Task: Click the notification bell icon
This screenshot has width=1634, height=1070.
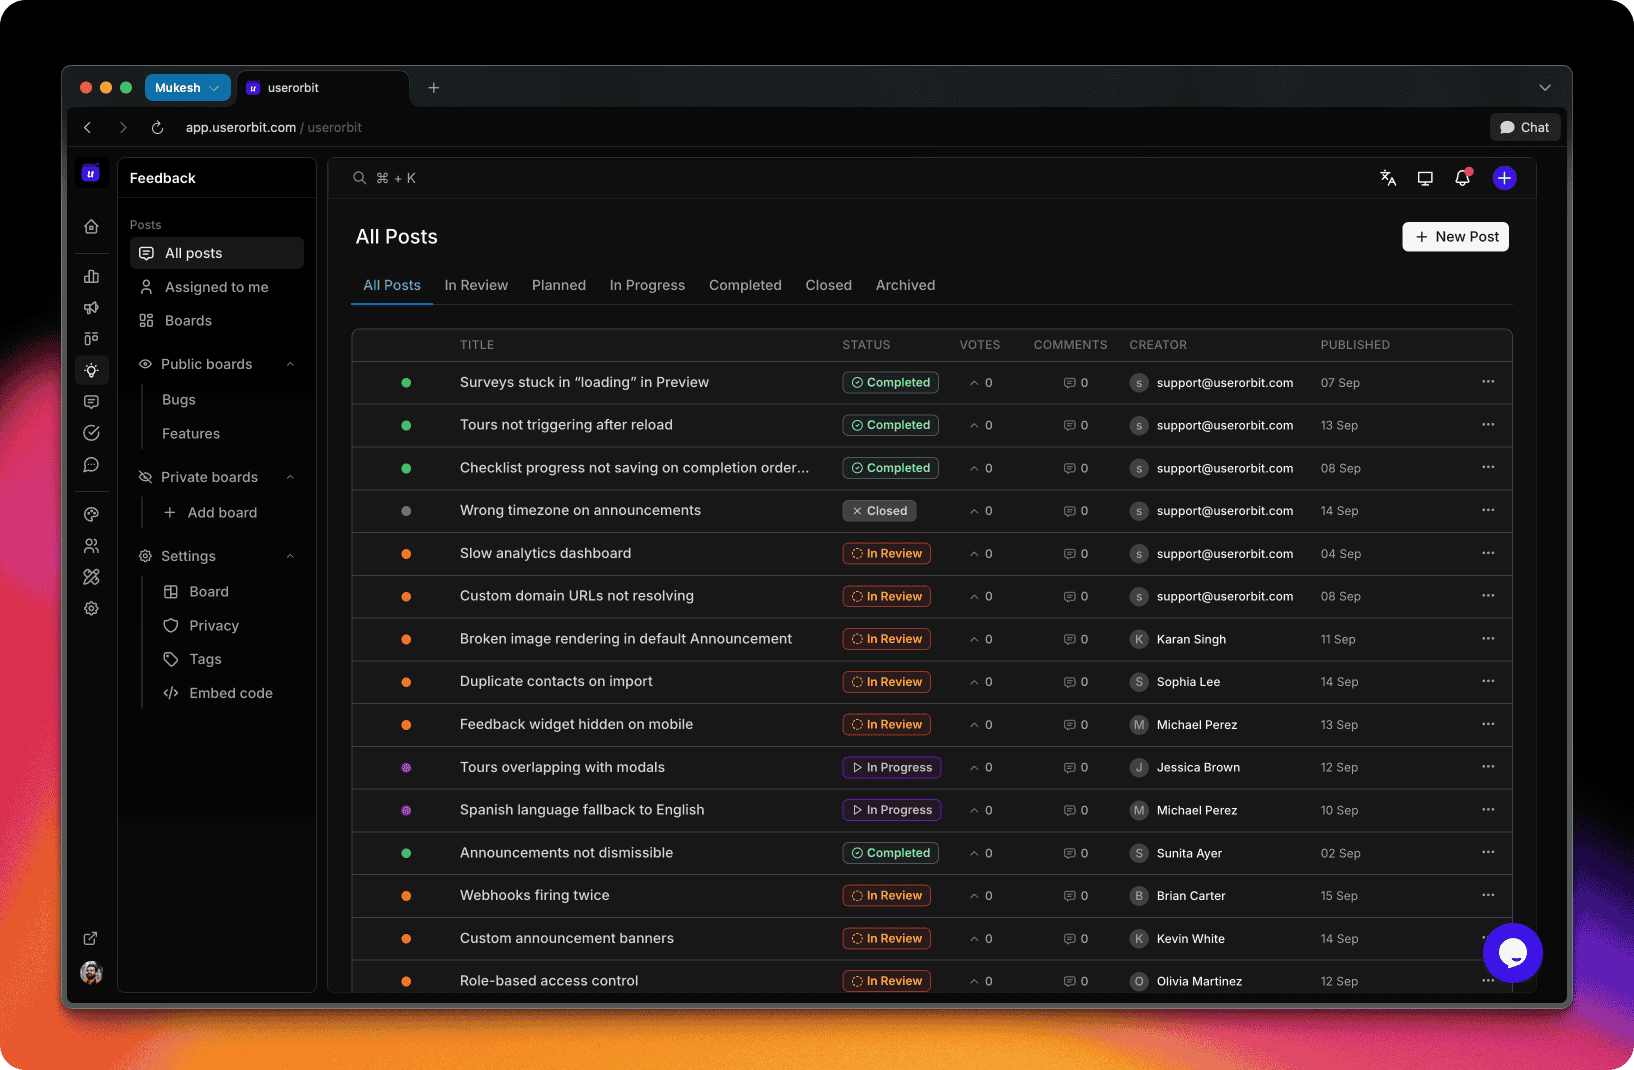Action: 1462,178
